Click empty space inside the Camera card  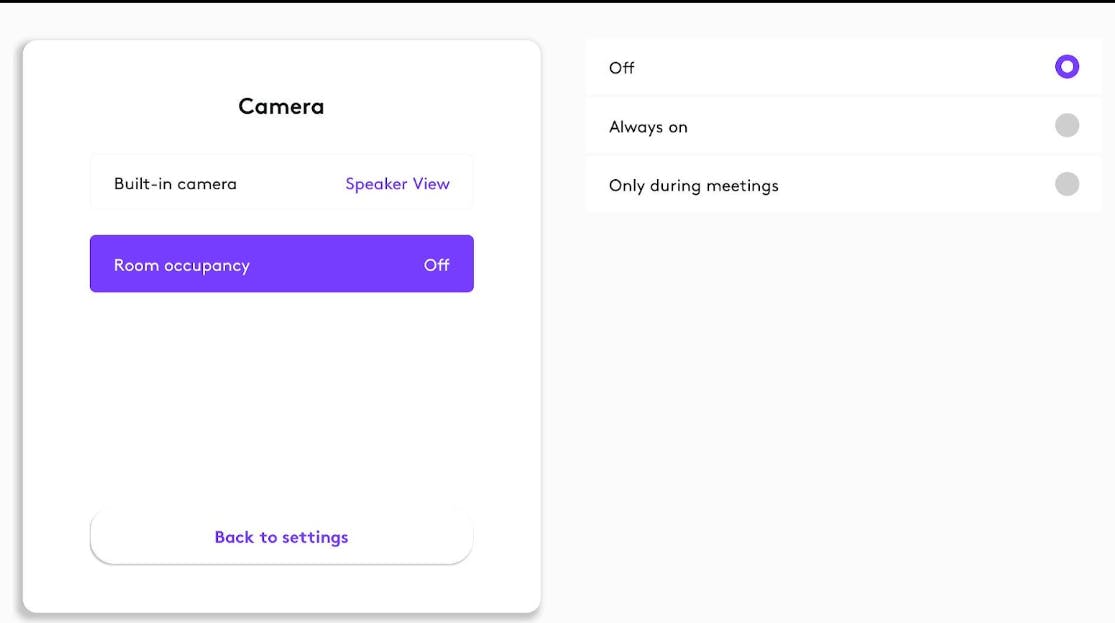281,400
